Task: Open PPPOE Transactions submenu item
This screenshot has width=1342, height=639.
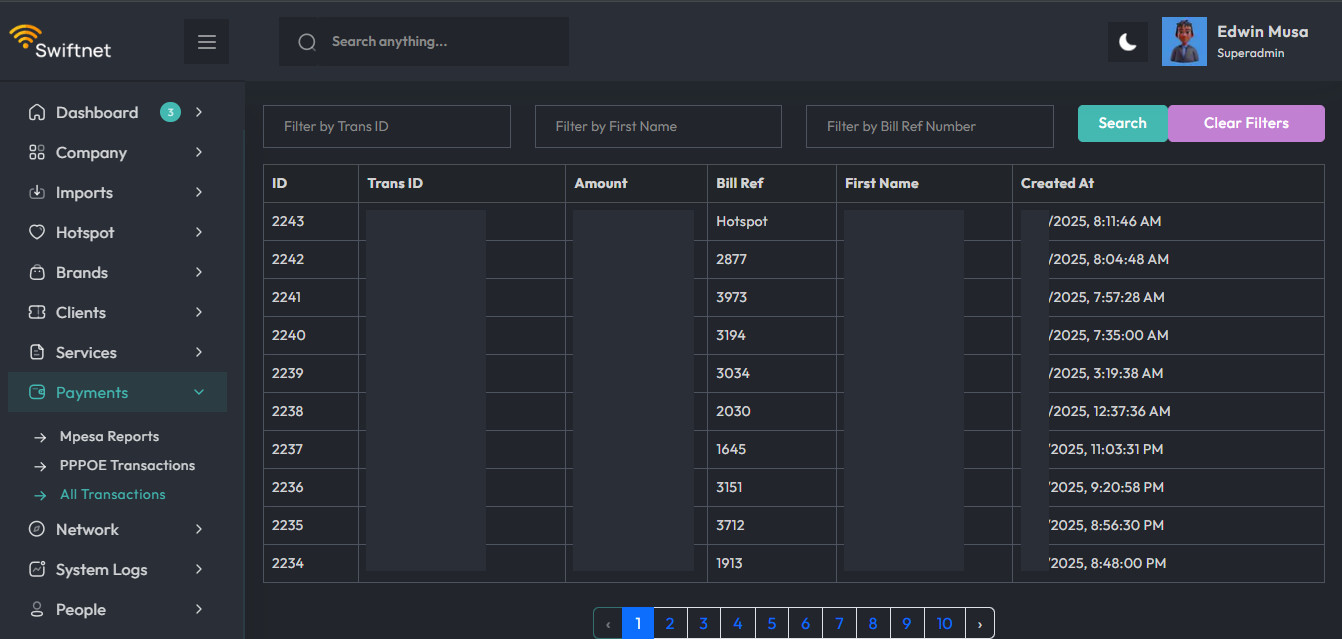Action: point(127,465)
